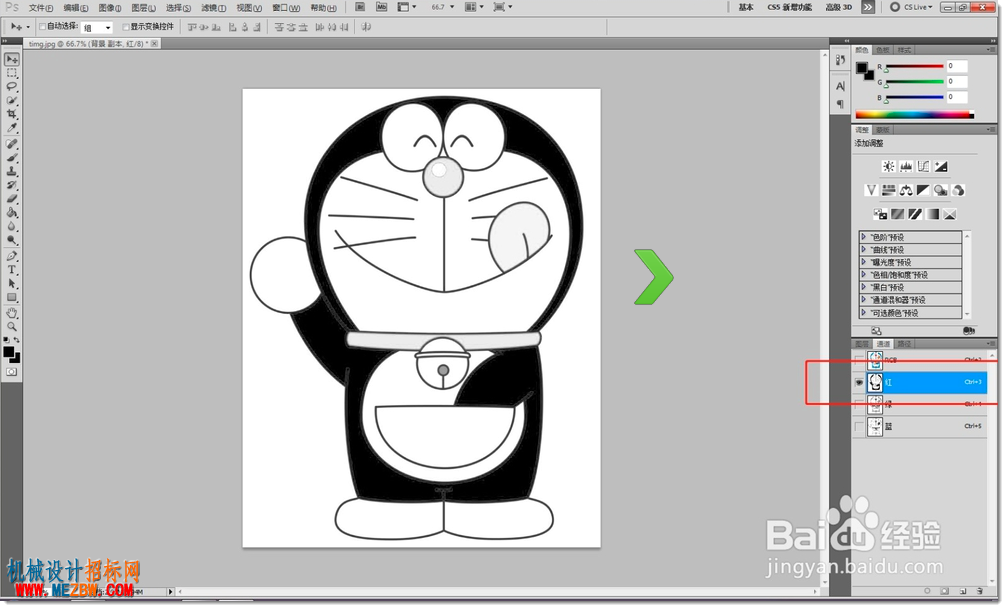Select the Lasso tool
Image resolution: width=1006 pixels, height=609 pixels.
pos(12,86)
